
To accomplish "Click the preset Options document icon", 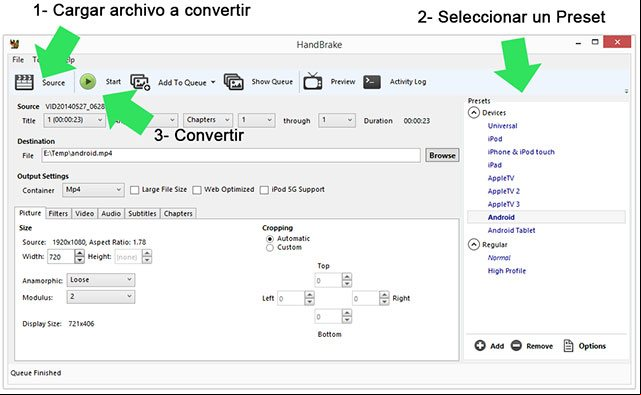I will pyautogui.click(x=568, y=346).
